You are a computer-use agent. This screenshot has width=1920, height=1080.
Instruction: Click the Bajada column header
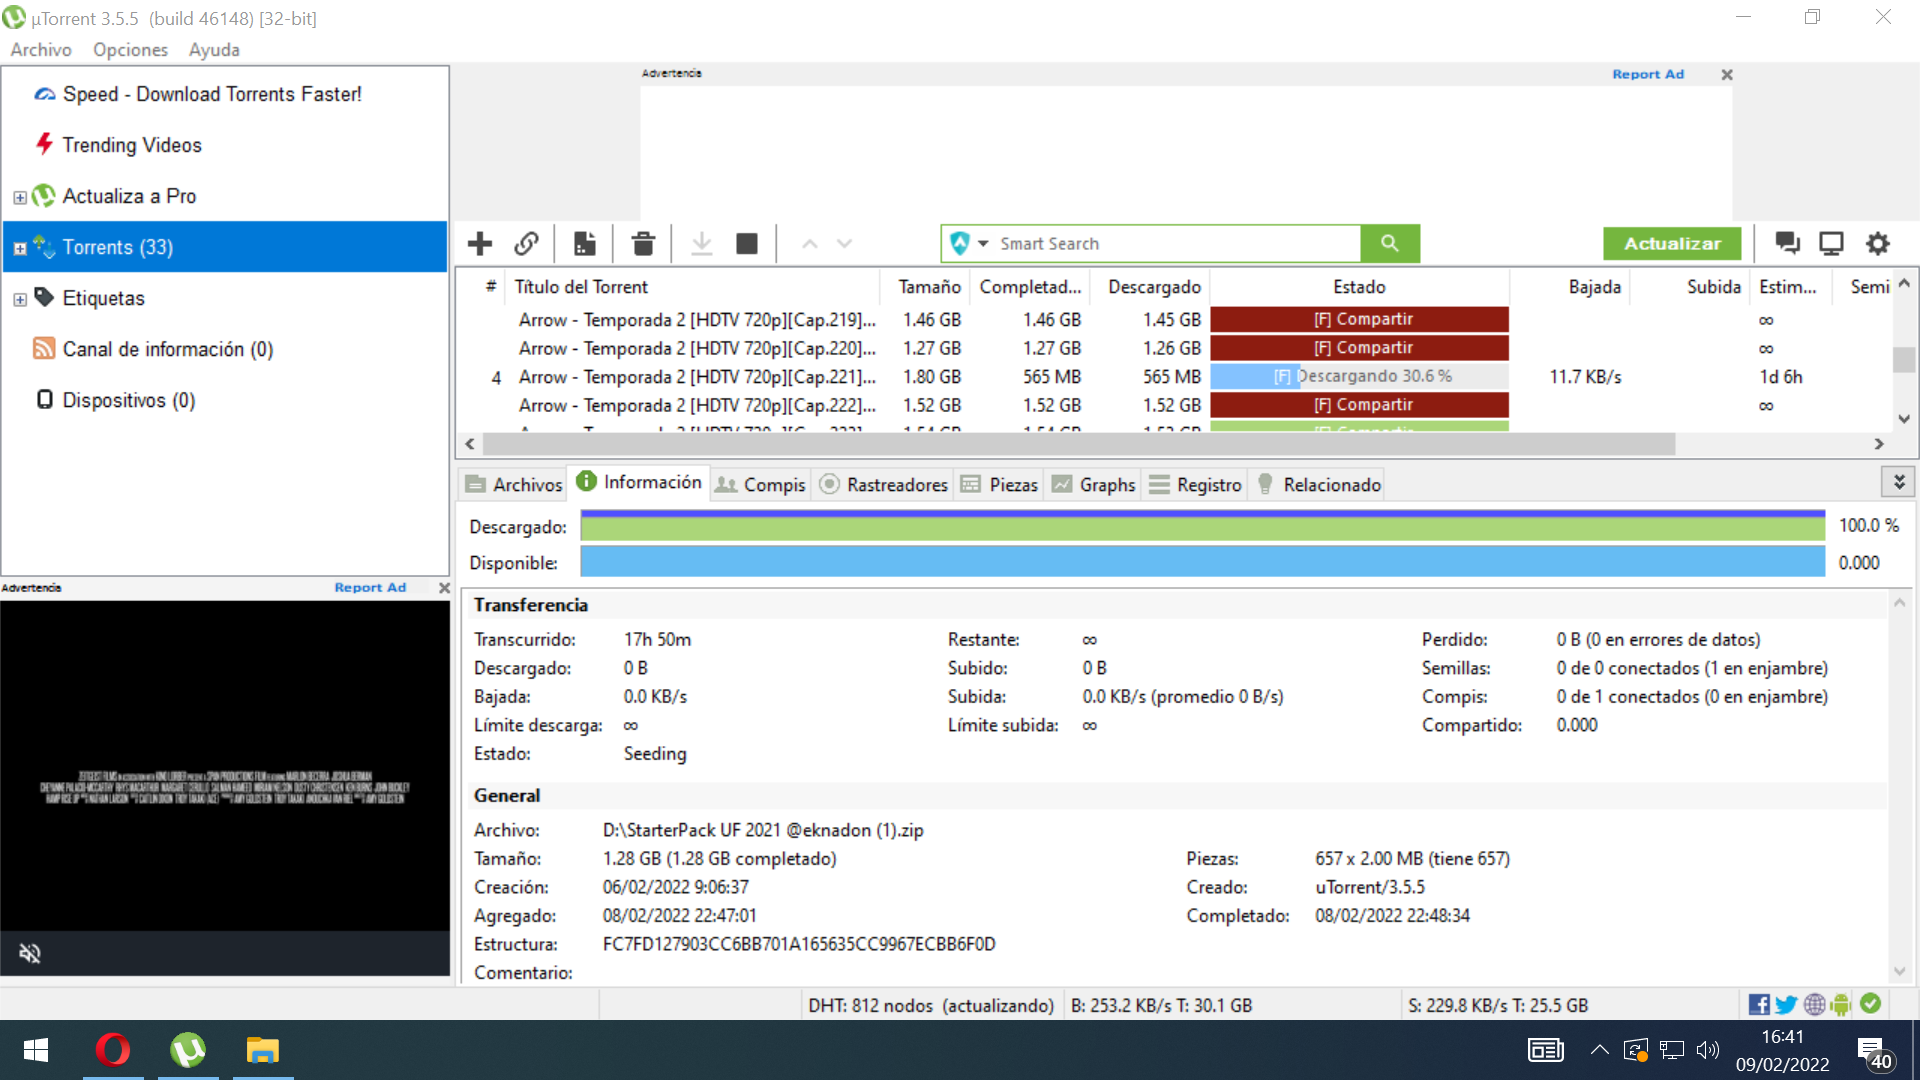(1570, 287)
